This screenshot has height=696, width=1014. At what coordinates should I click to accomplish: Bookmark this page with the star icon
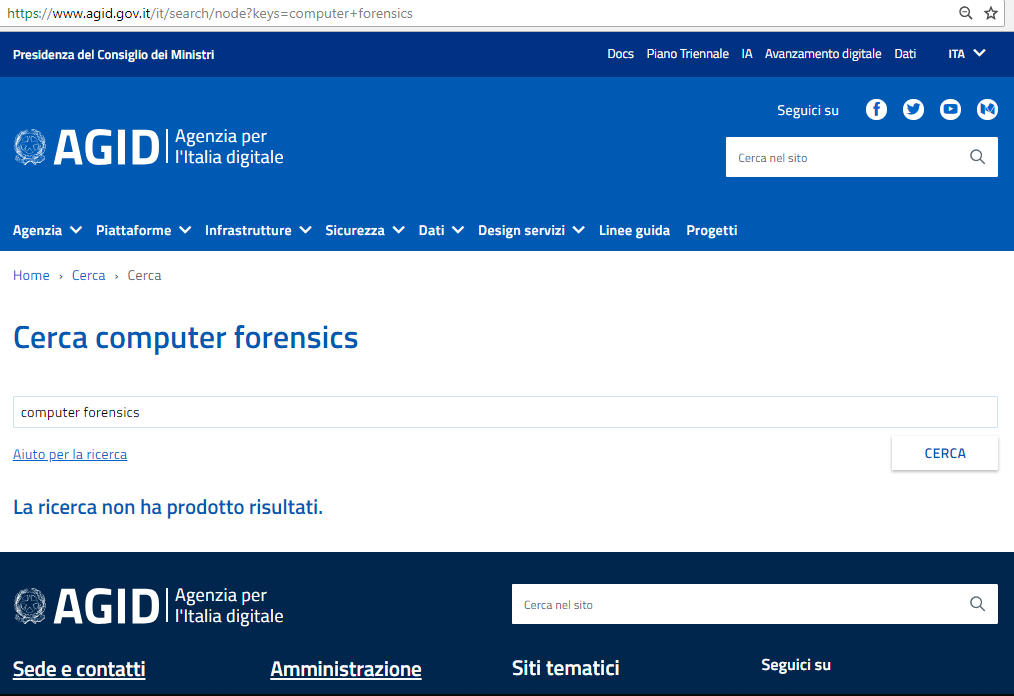pos(991,13)
